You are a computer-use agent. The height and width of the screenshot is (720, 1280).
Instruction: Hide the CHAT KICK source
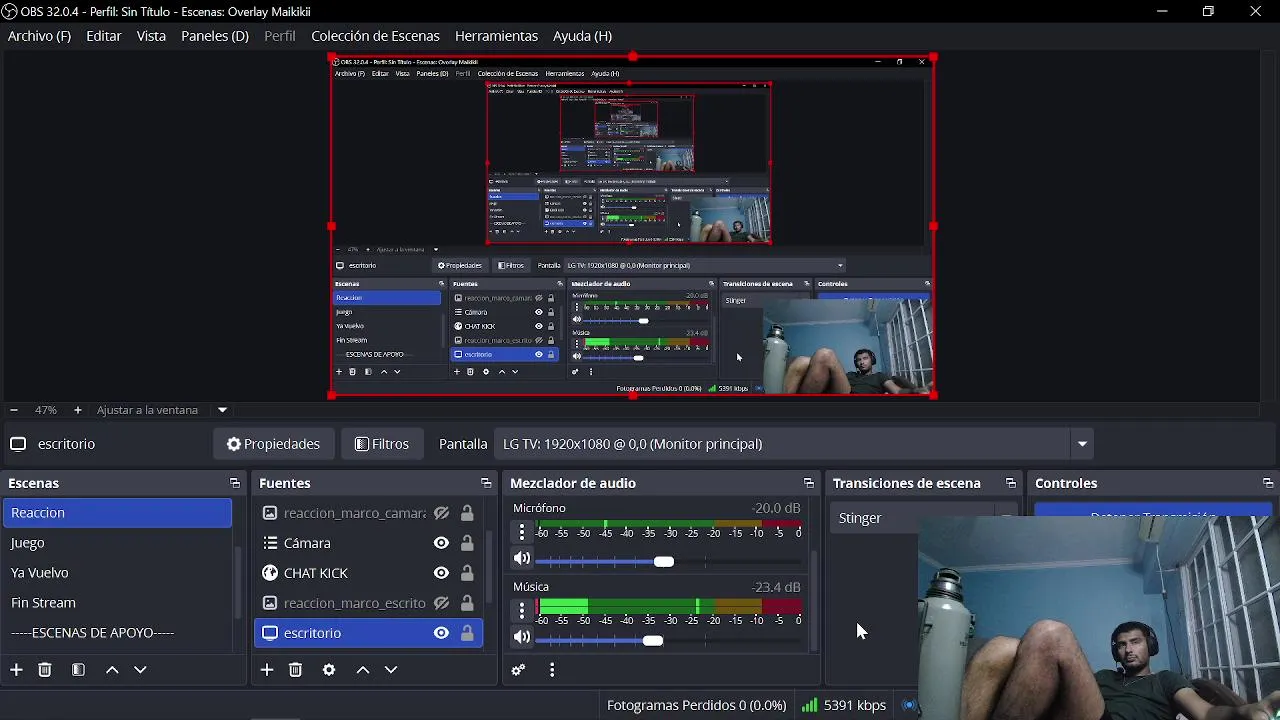[x=441, y=573]
